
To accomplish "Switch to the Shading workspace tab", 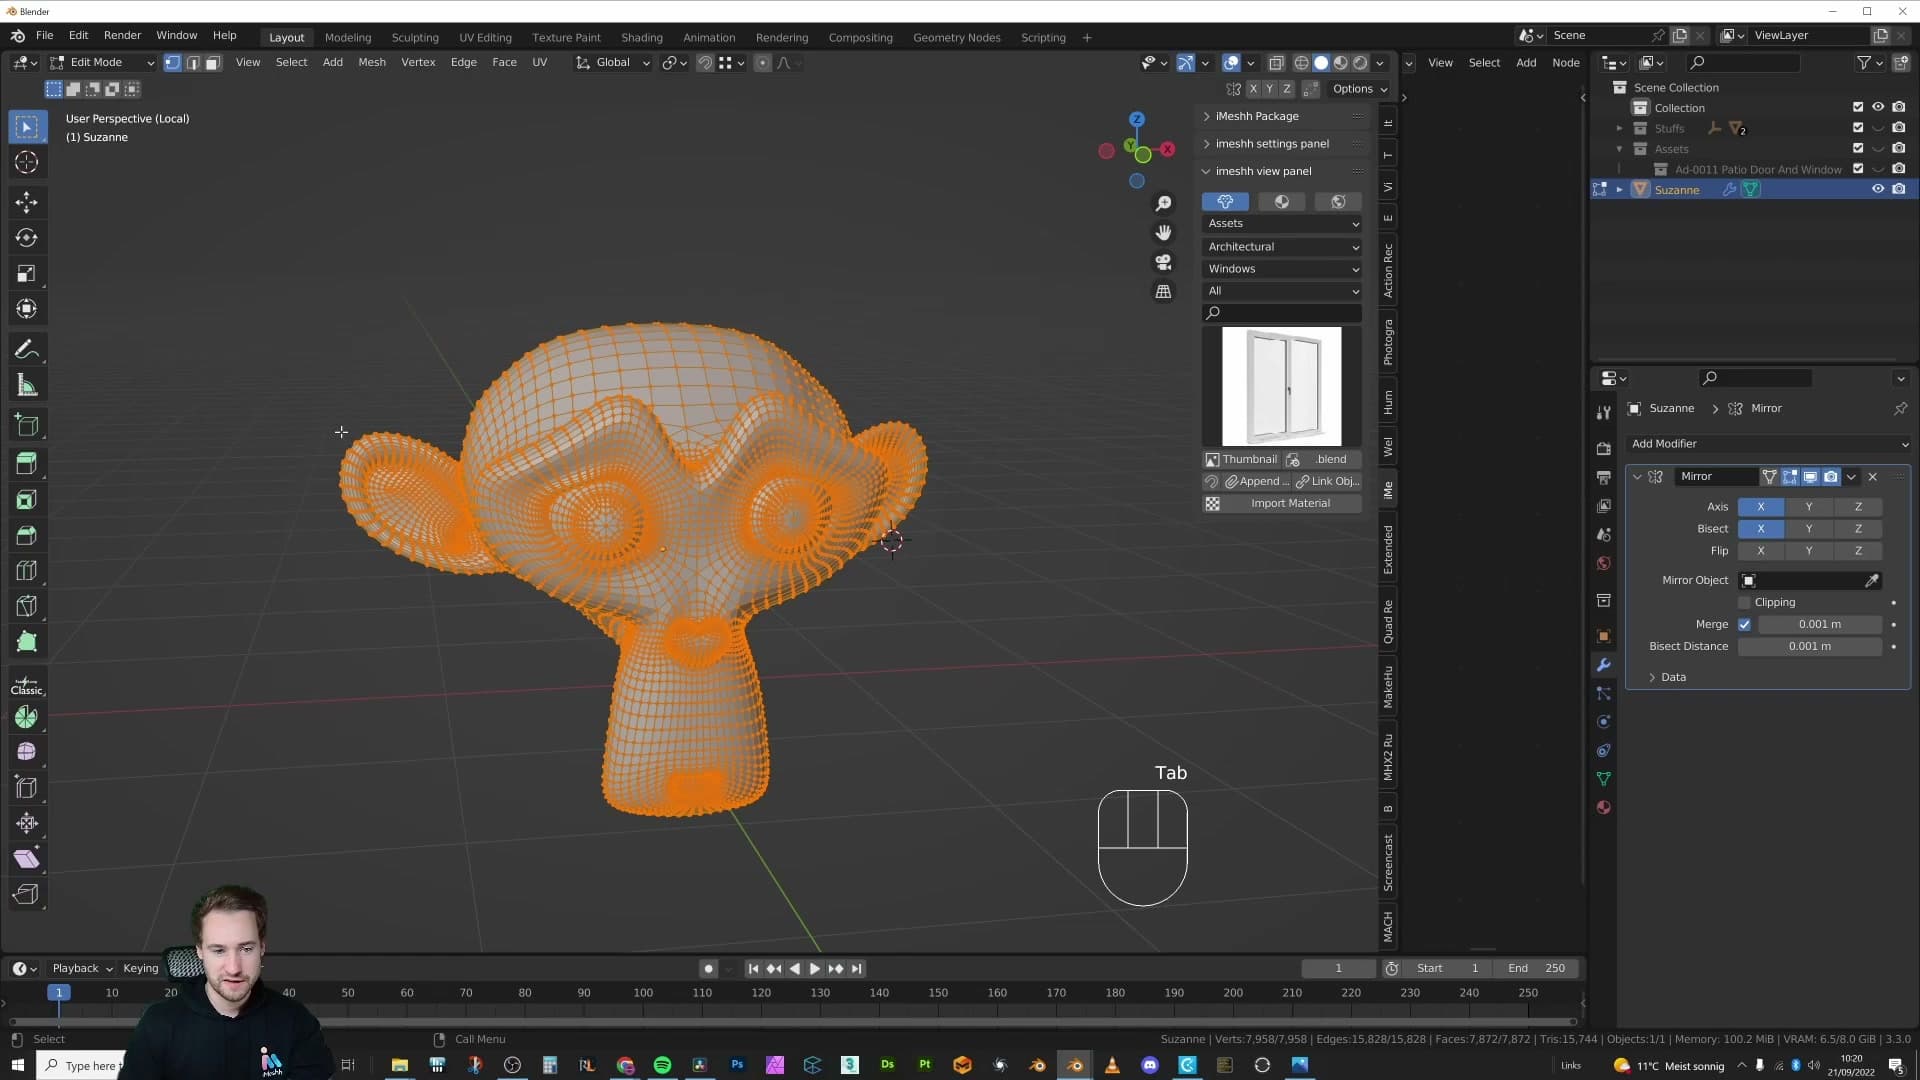I will point(642,38).
